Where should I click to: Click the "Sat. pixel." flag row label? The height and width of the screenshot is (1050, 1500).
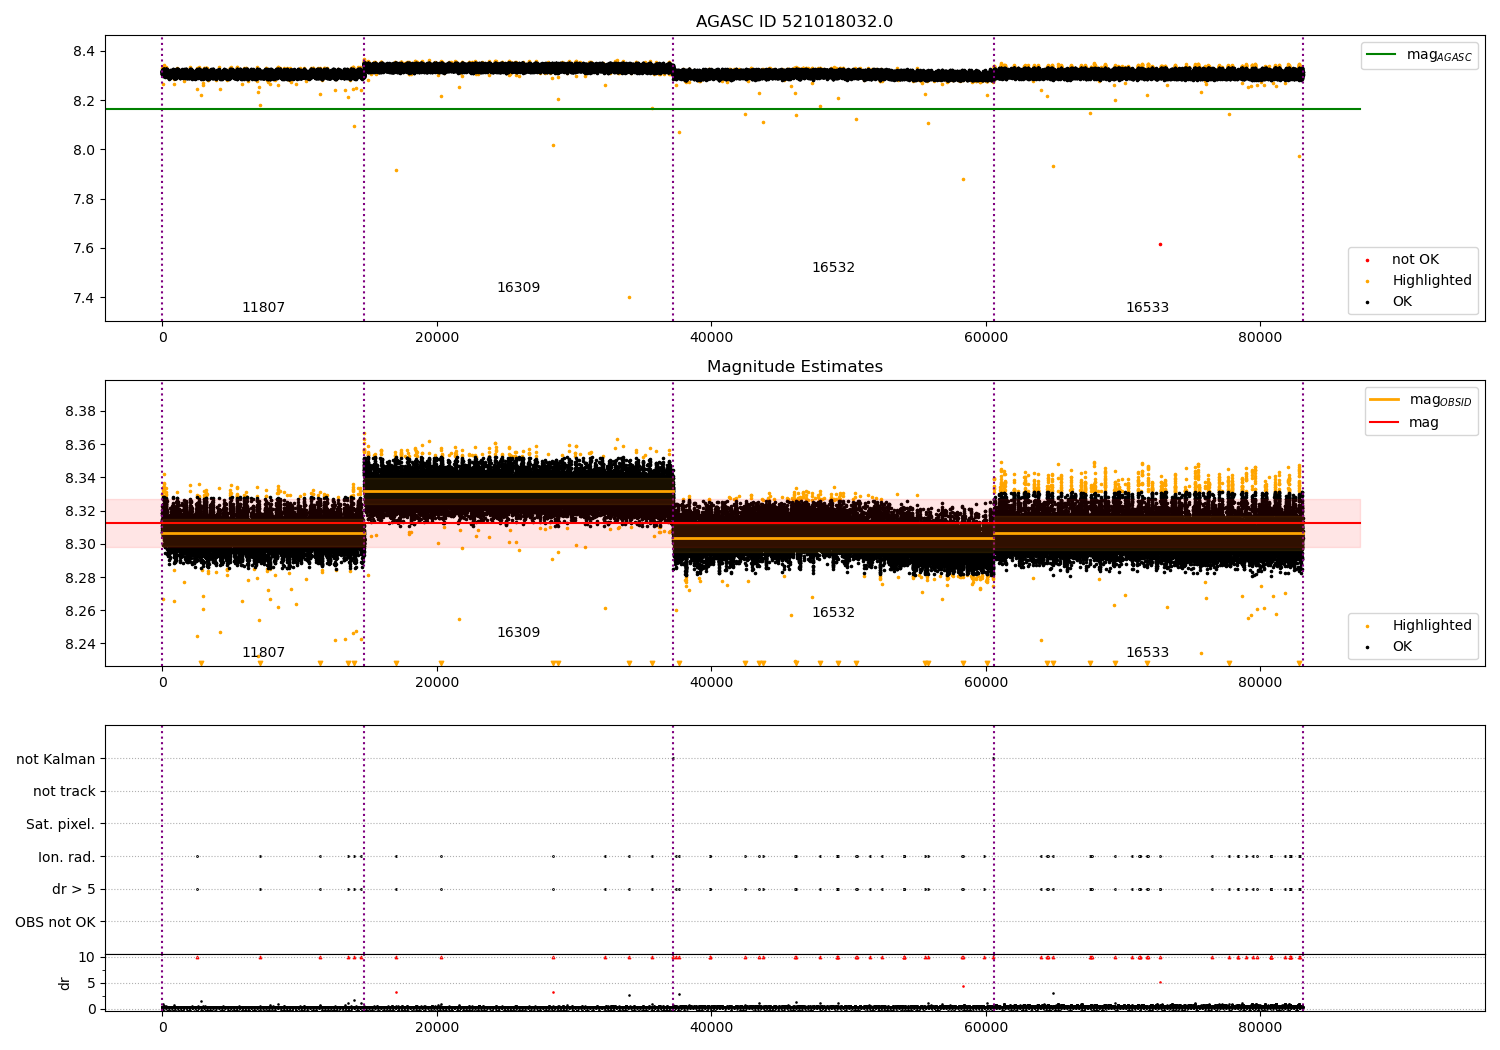pyautogui.click(x=61, y=825)
